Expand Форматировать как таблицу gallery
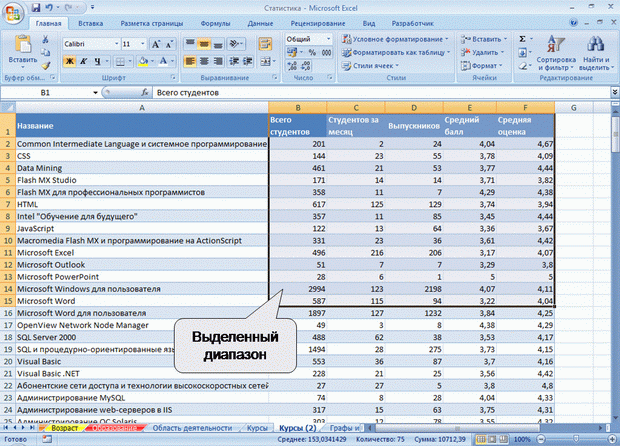 396,52
